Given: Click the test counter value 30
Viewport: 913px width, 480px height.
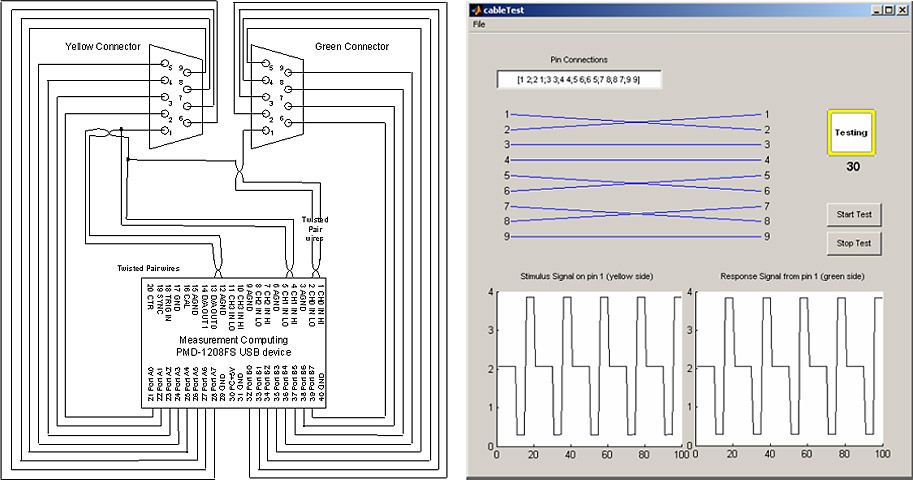Looking at the screenshot, I should point(852,167).
